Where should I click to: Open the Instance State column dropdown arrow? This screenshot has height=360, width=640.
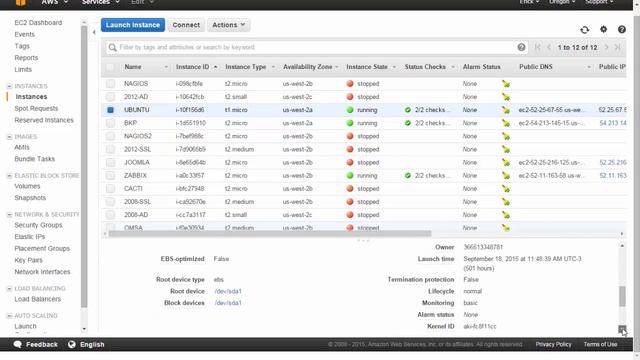[x=394, y=67]
